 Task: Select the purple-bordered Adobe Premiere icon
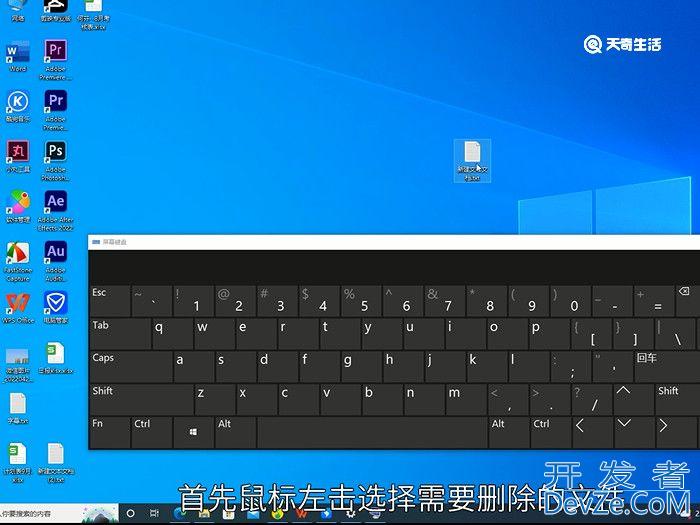(55, 60)
